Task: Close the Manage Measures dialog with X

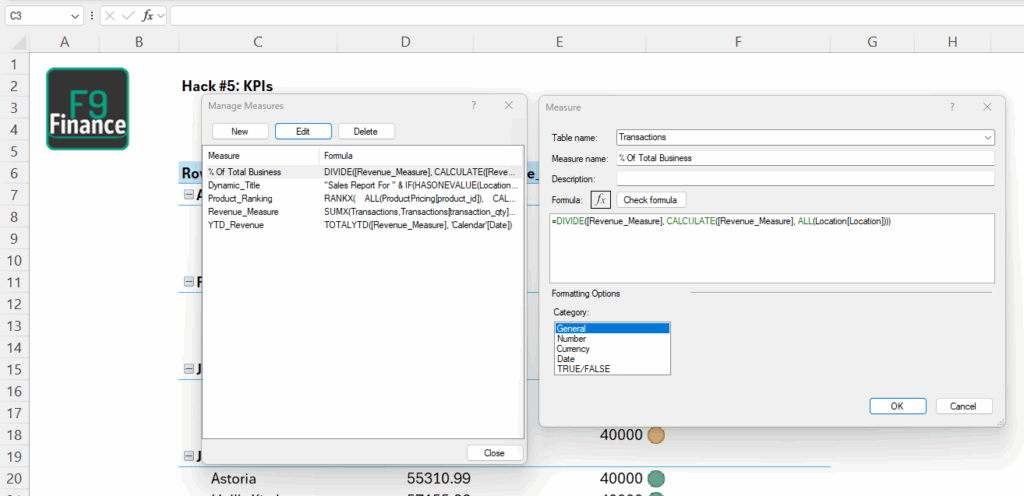Action: point(509,105)
